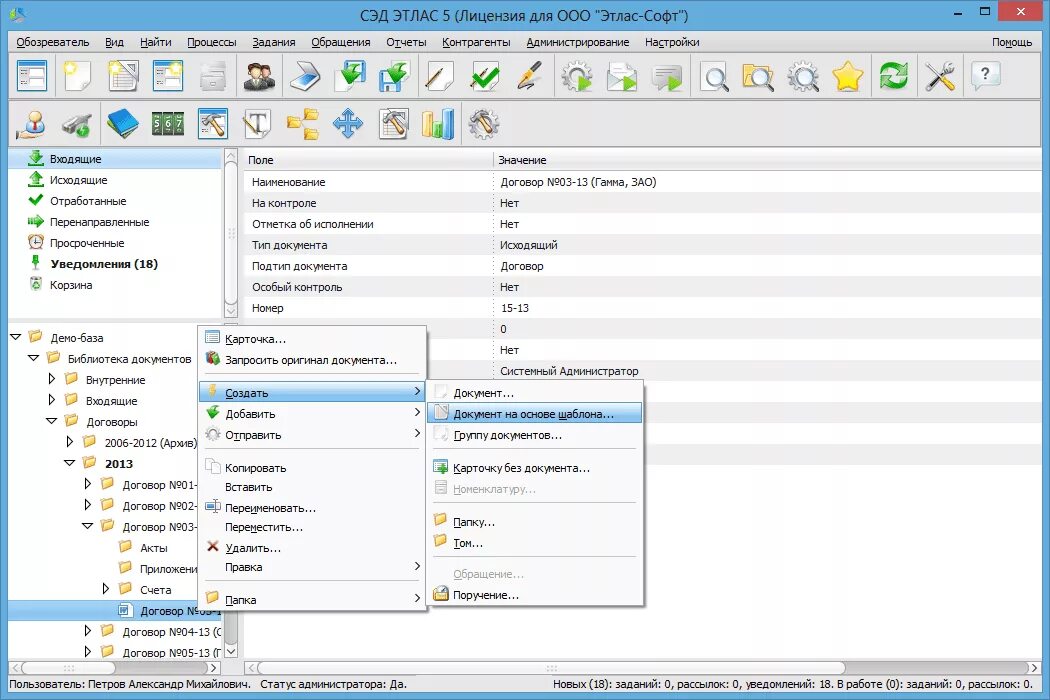Click the blue books library icon
1050x700 pixels.
(x=123, y=124)
